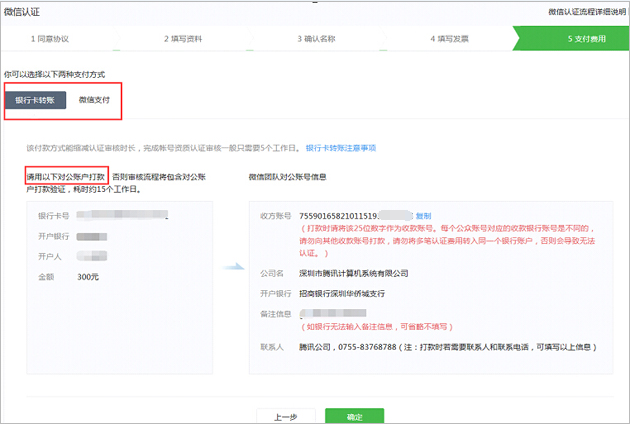Click the 银行卡号 label
The width and height of the screenshot is (630, 424).
(53, 216)
